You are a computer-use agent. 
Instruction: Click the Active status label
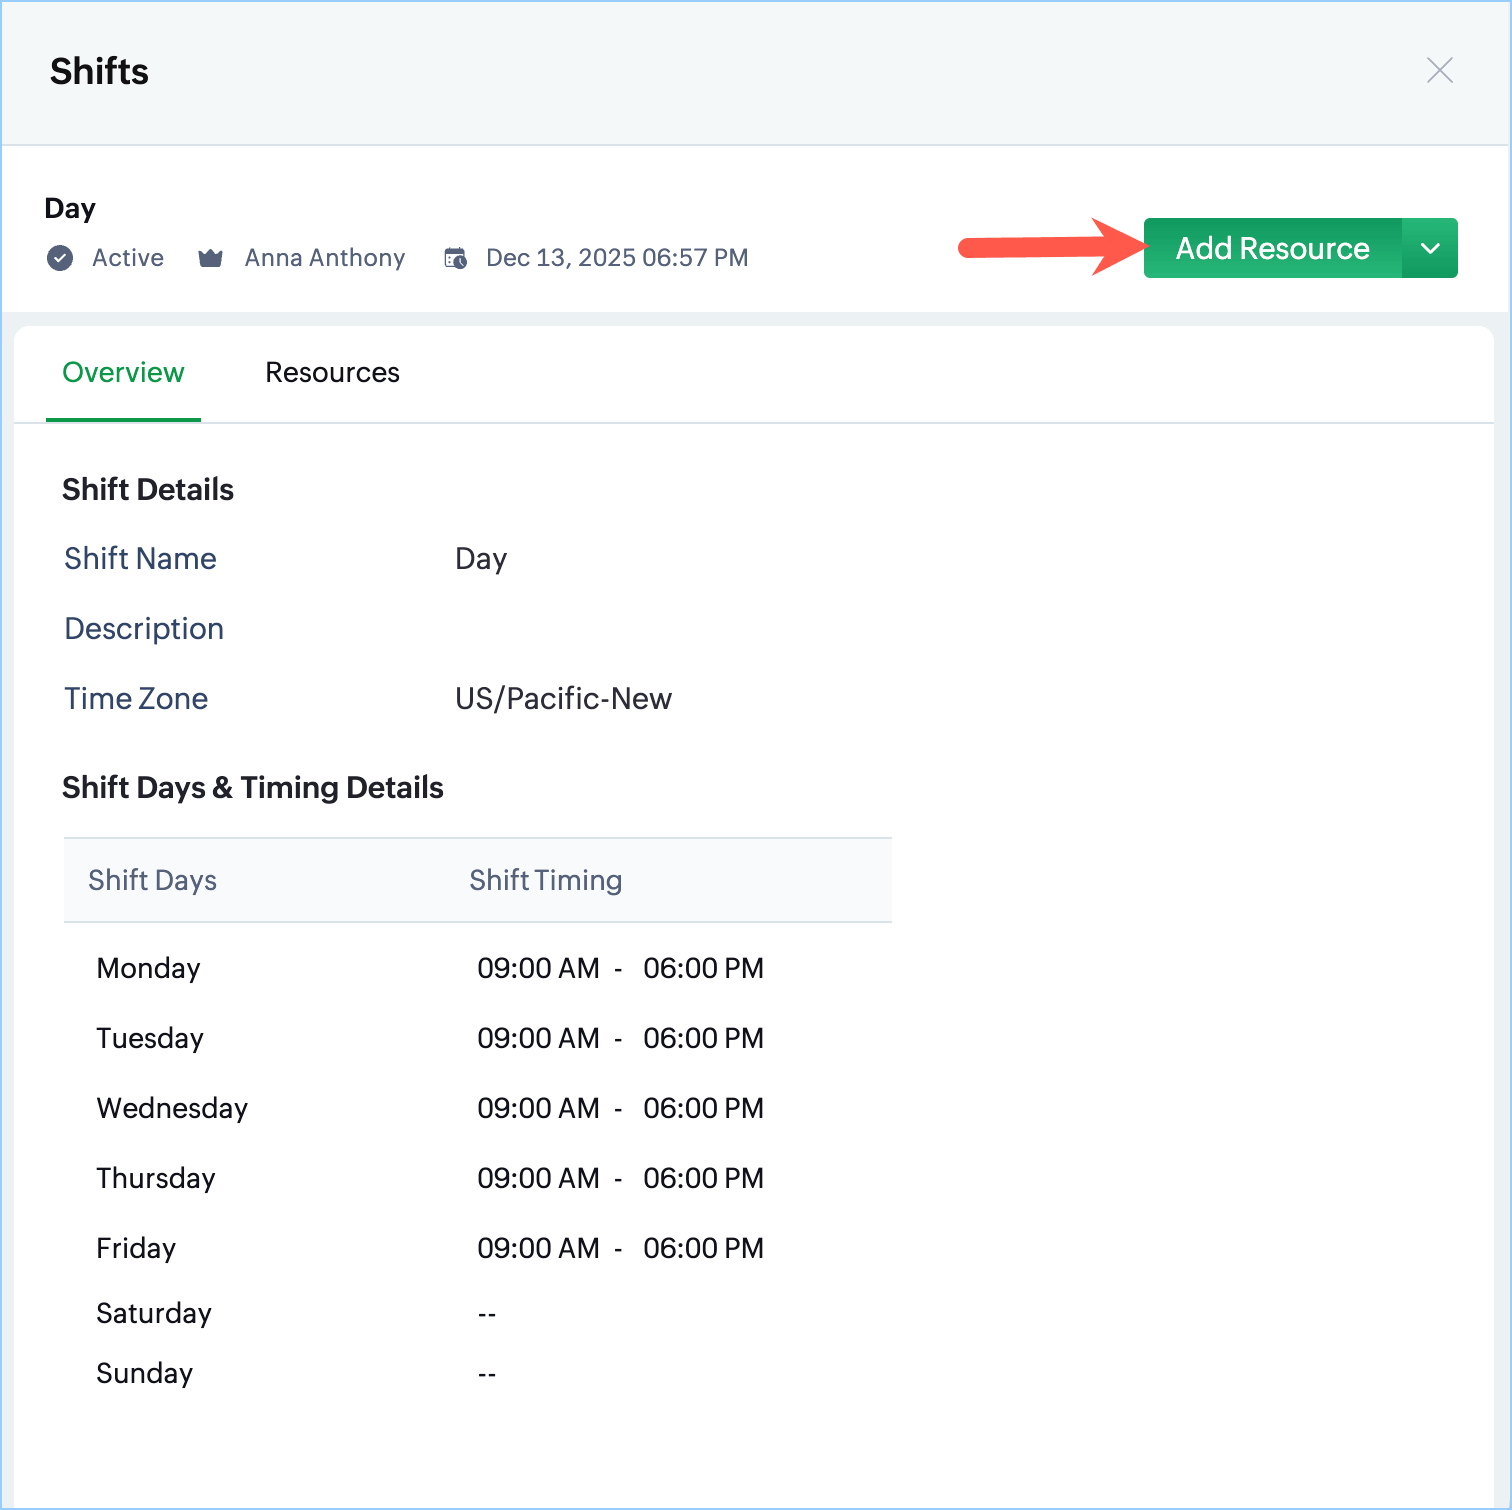(x=128, y=258)
